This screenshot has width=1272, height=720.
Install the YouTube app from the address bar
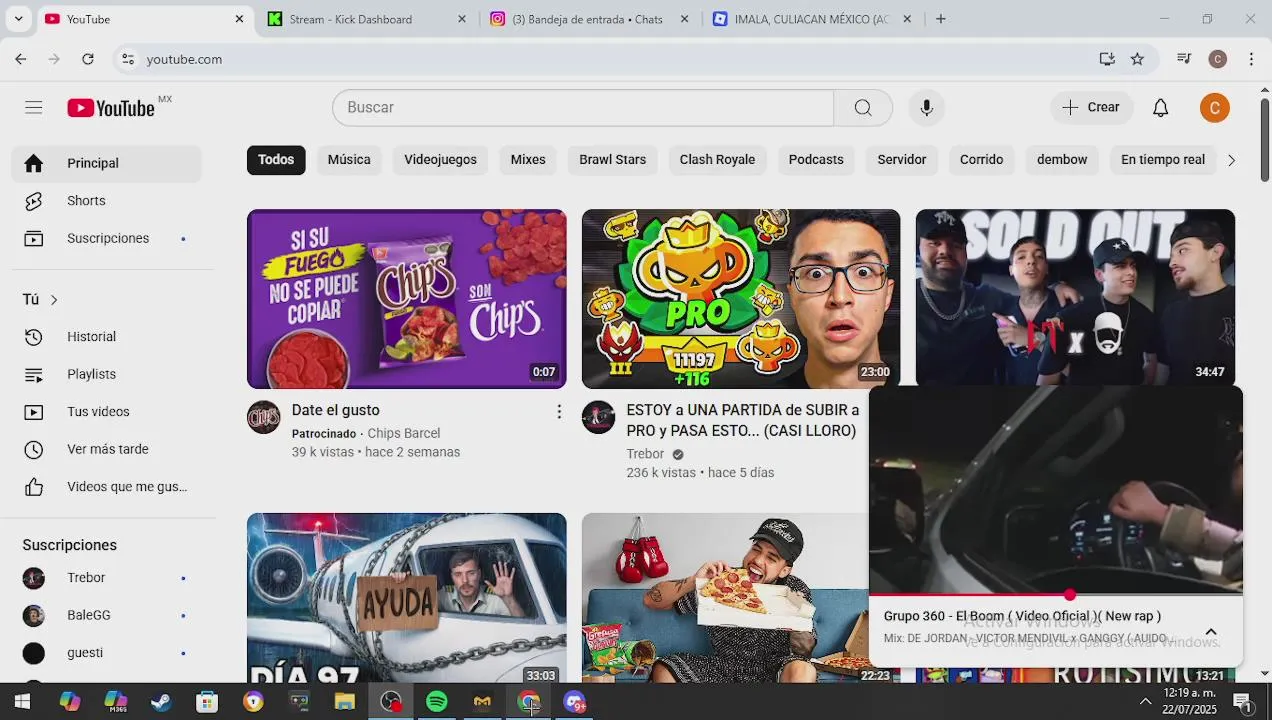pyautogui.click(x=1107, y=59)
